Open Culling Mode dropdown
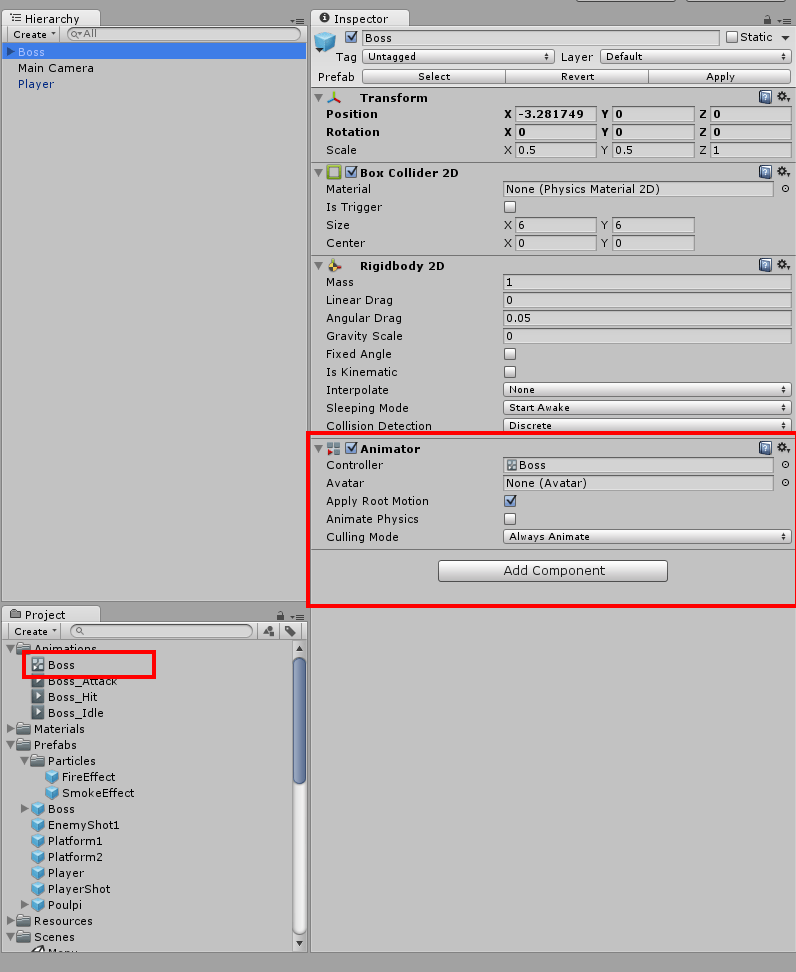This screenshot has height=972, width=796. coord(647,536)
